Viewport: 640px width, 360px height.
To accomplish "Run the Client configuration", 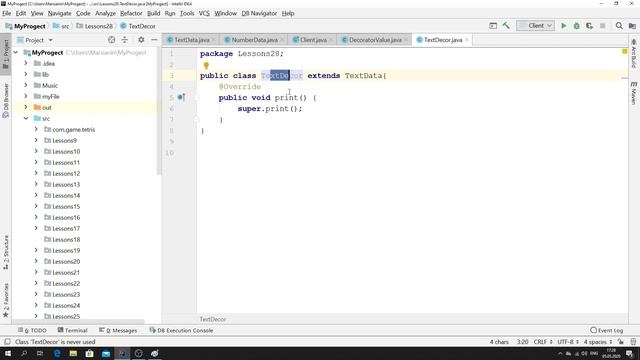I will pos(564,26).
